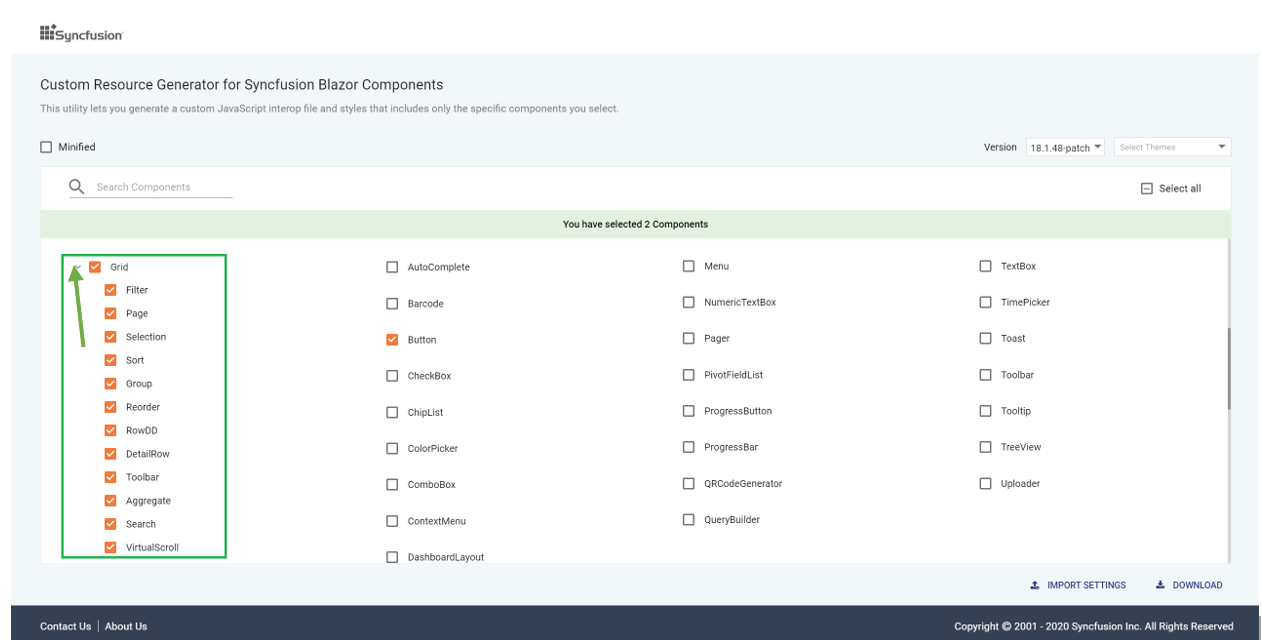Click the Import Settings button
Viewport: 1262px width, 640px height.
(1078, 585)
